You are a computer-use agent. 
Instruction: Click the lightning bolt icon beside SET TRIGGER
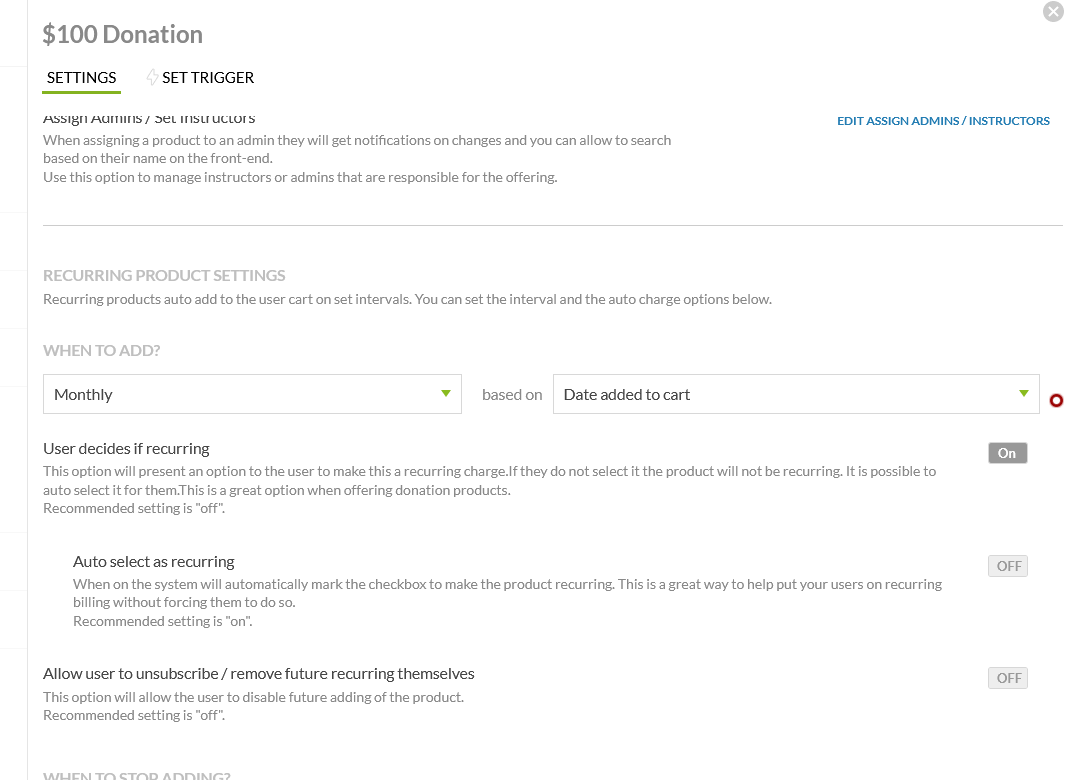tap(152, 77)
